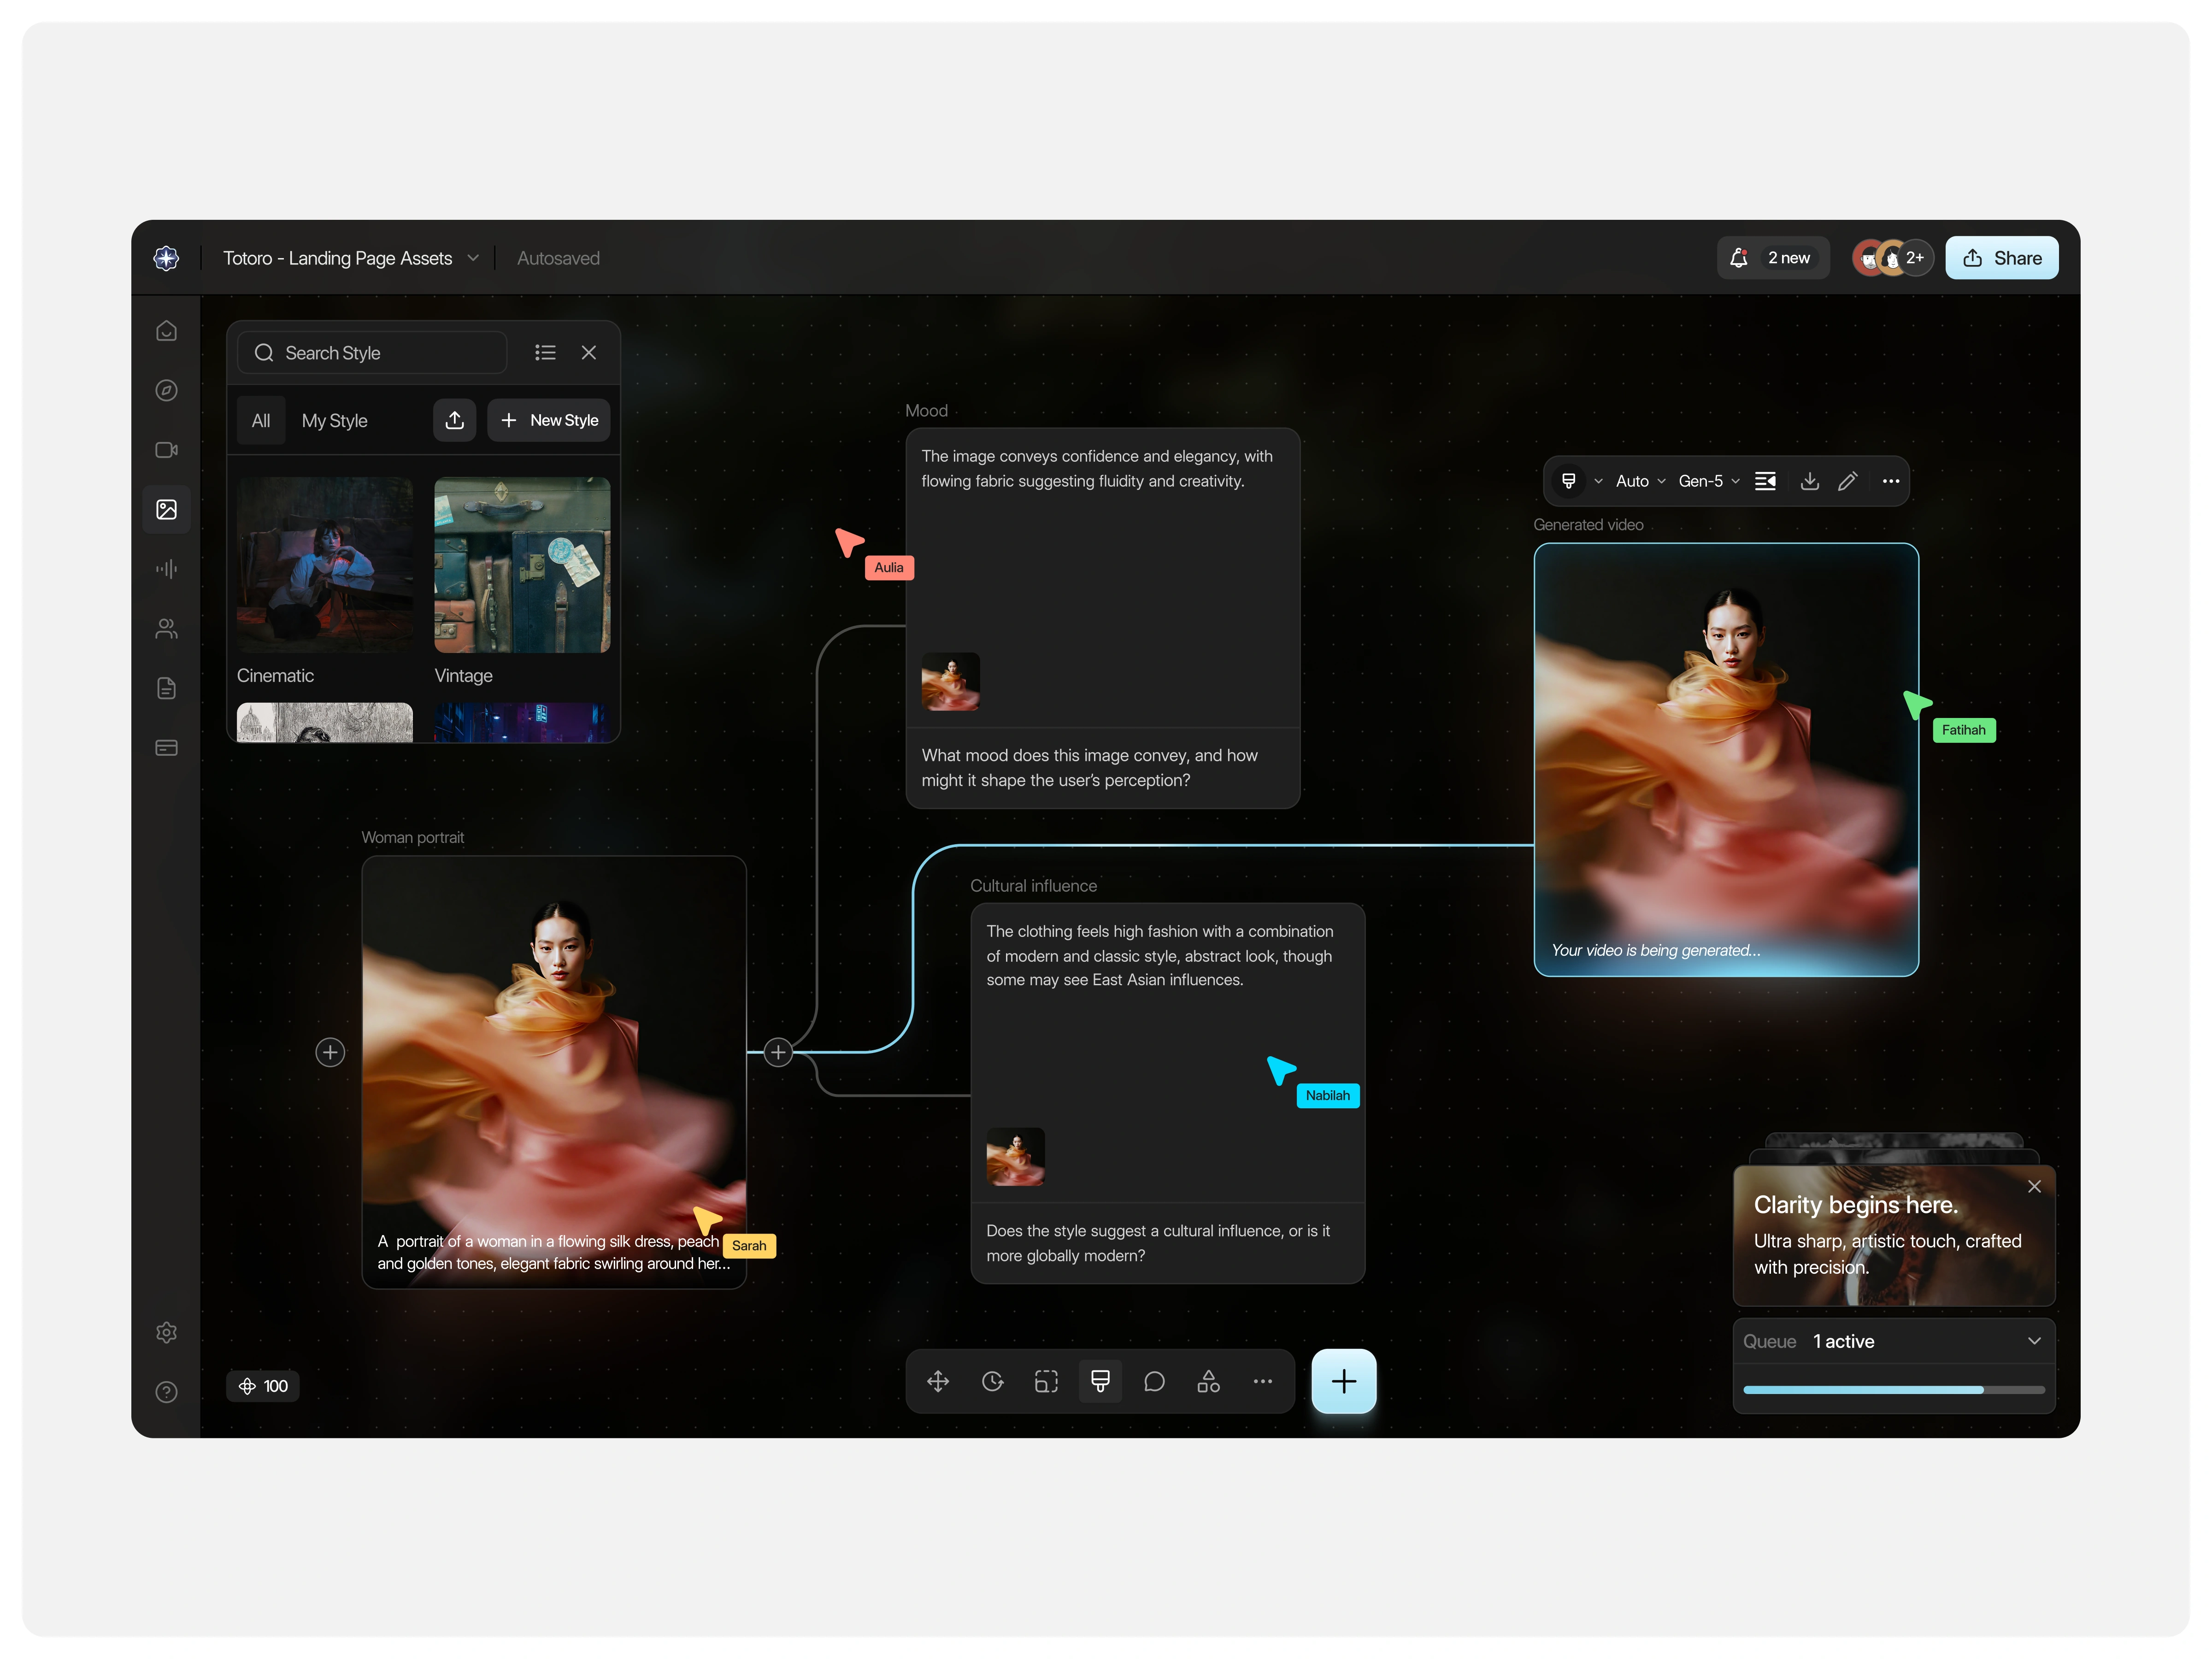Open the 2 new notifications
The width and height of the screenshot is (2212, 1659).
click(x=1773, y=258)
